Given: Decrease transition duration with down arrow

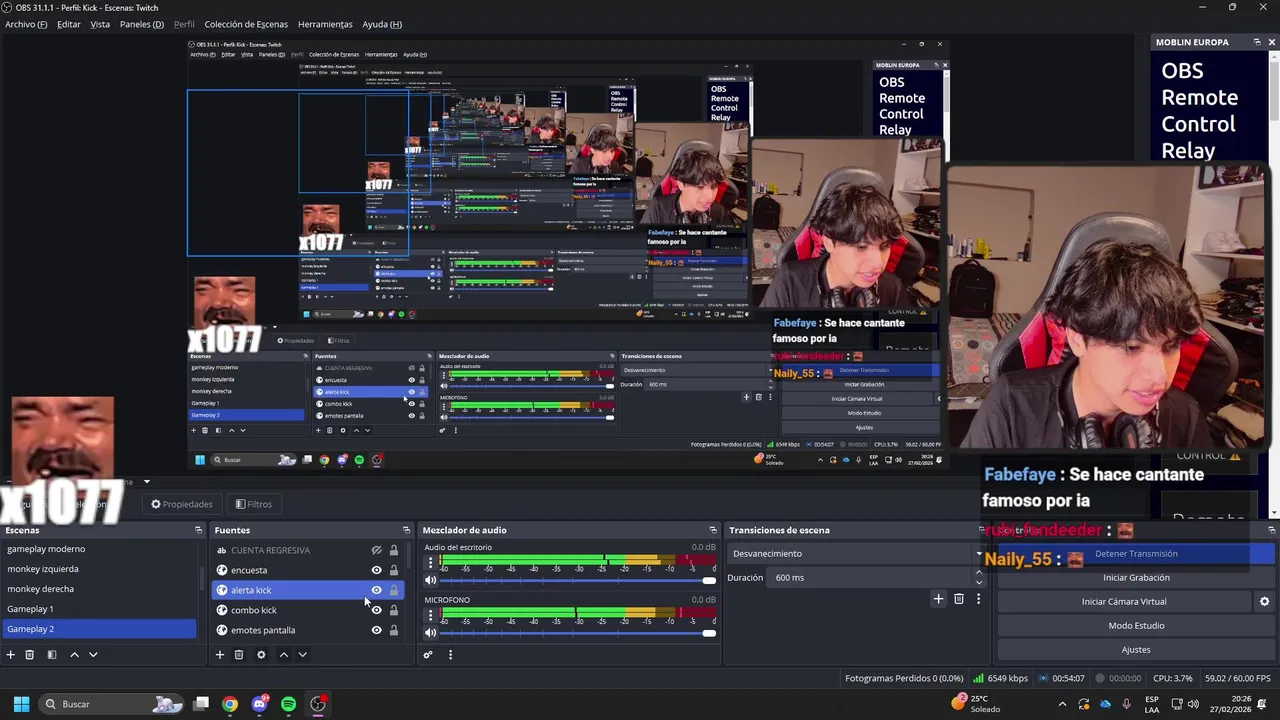Looking at the screenshot, I should [979, 582].
